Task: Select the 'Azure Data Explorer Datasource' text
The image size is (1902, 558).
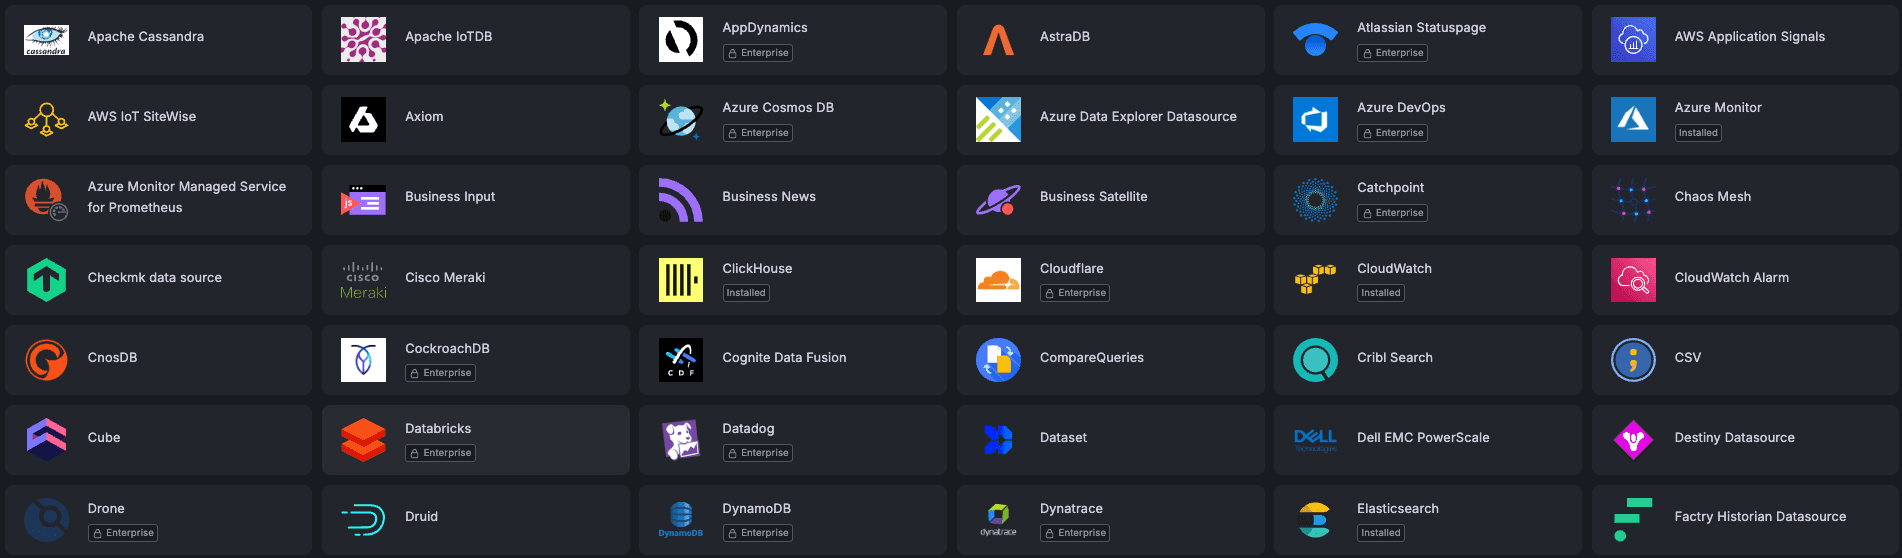Action: [x=1138, y=117]
